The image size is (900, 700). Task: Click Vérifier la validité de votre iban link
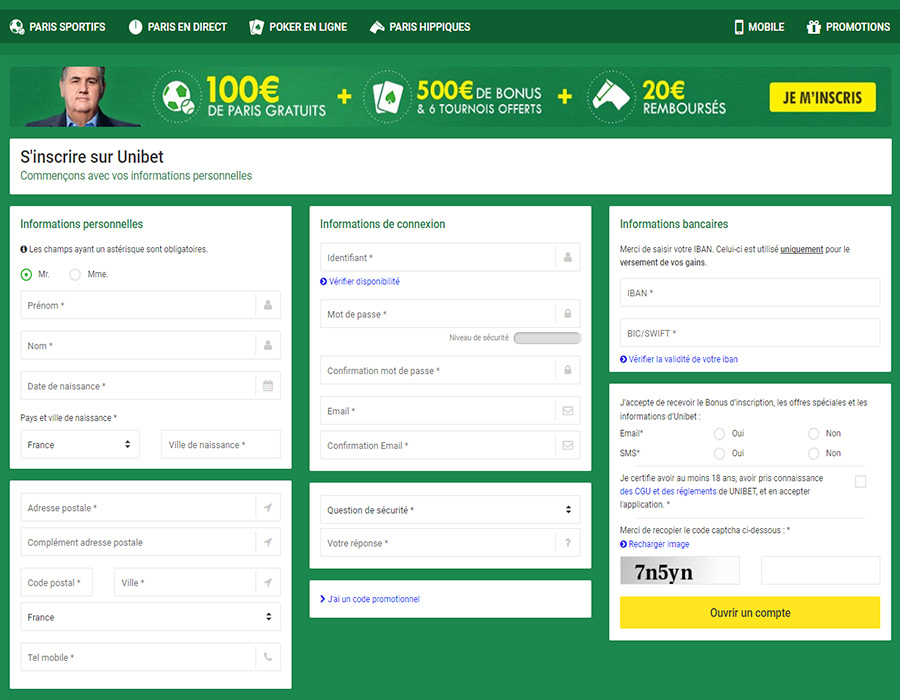[679, 359]
